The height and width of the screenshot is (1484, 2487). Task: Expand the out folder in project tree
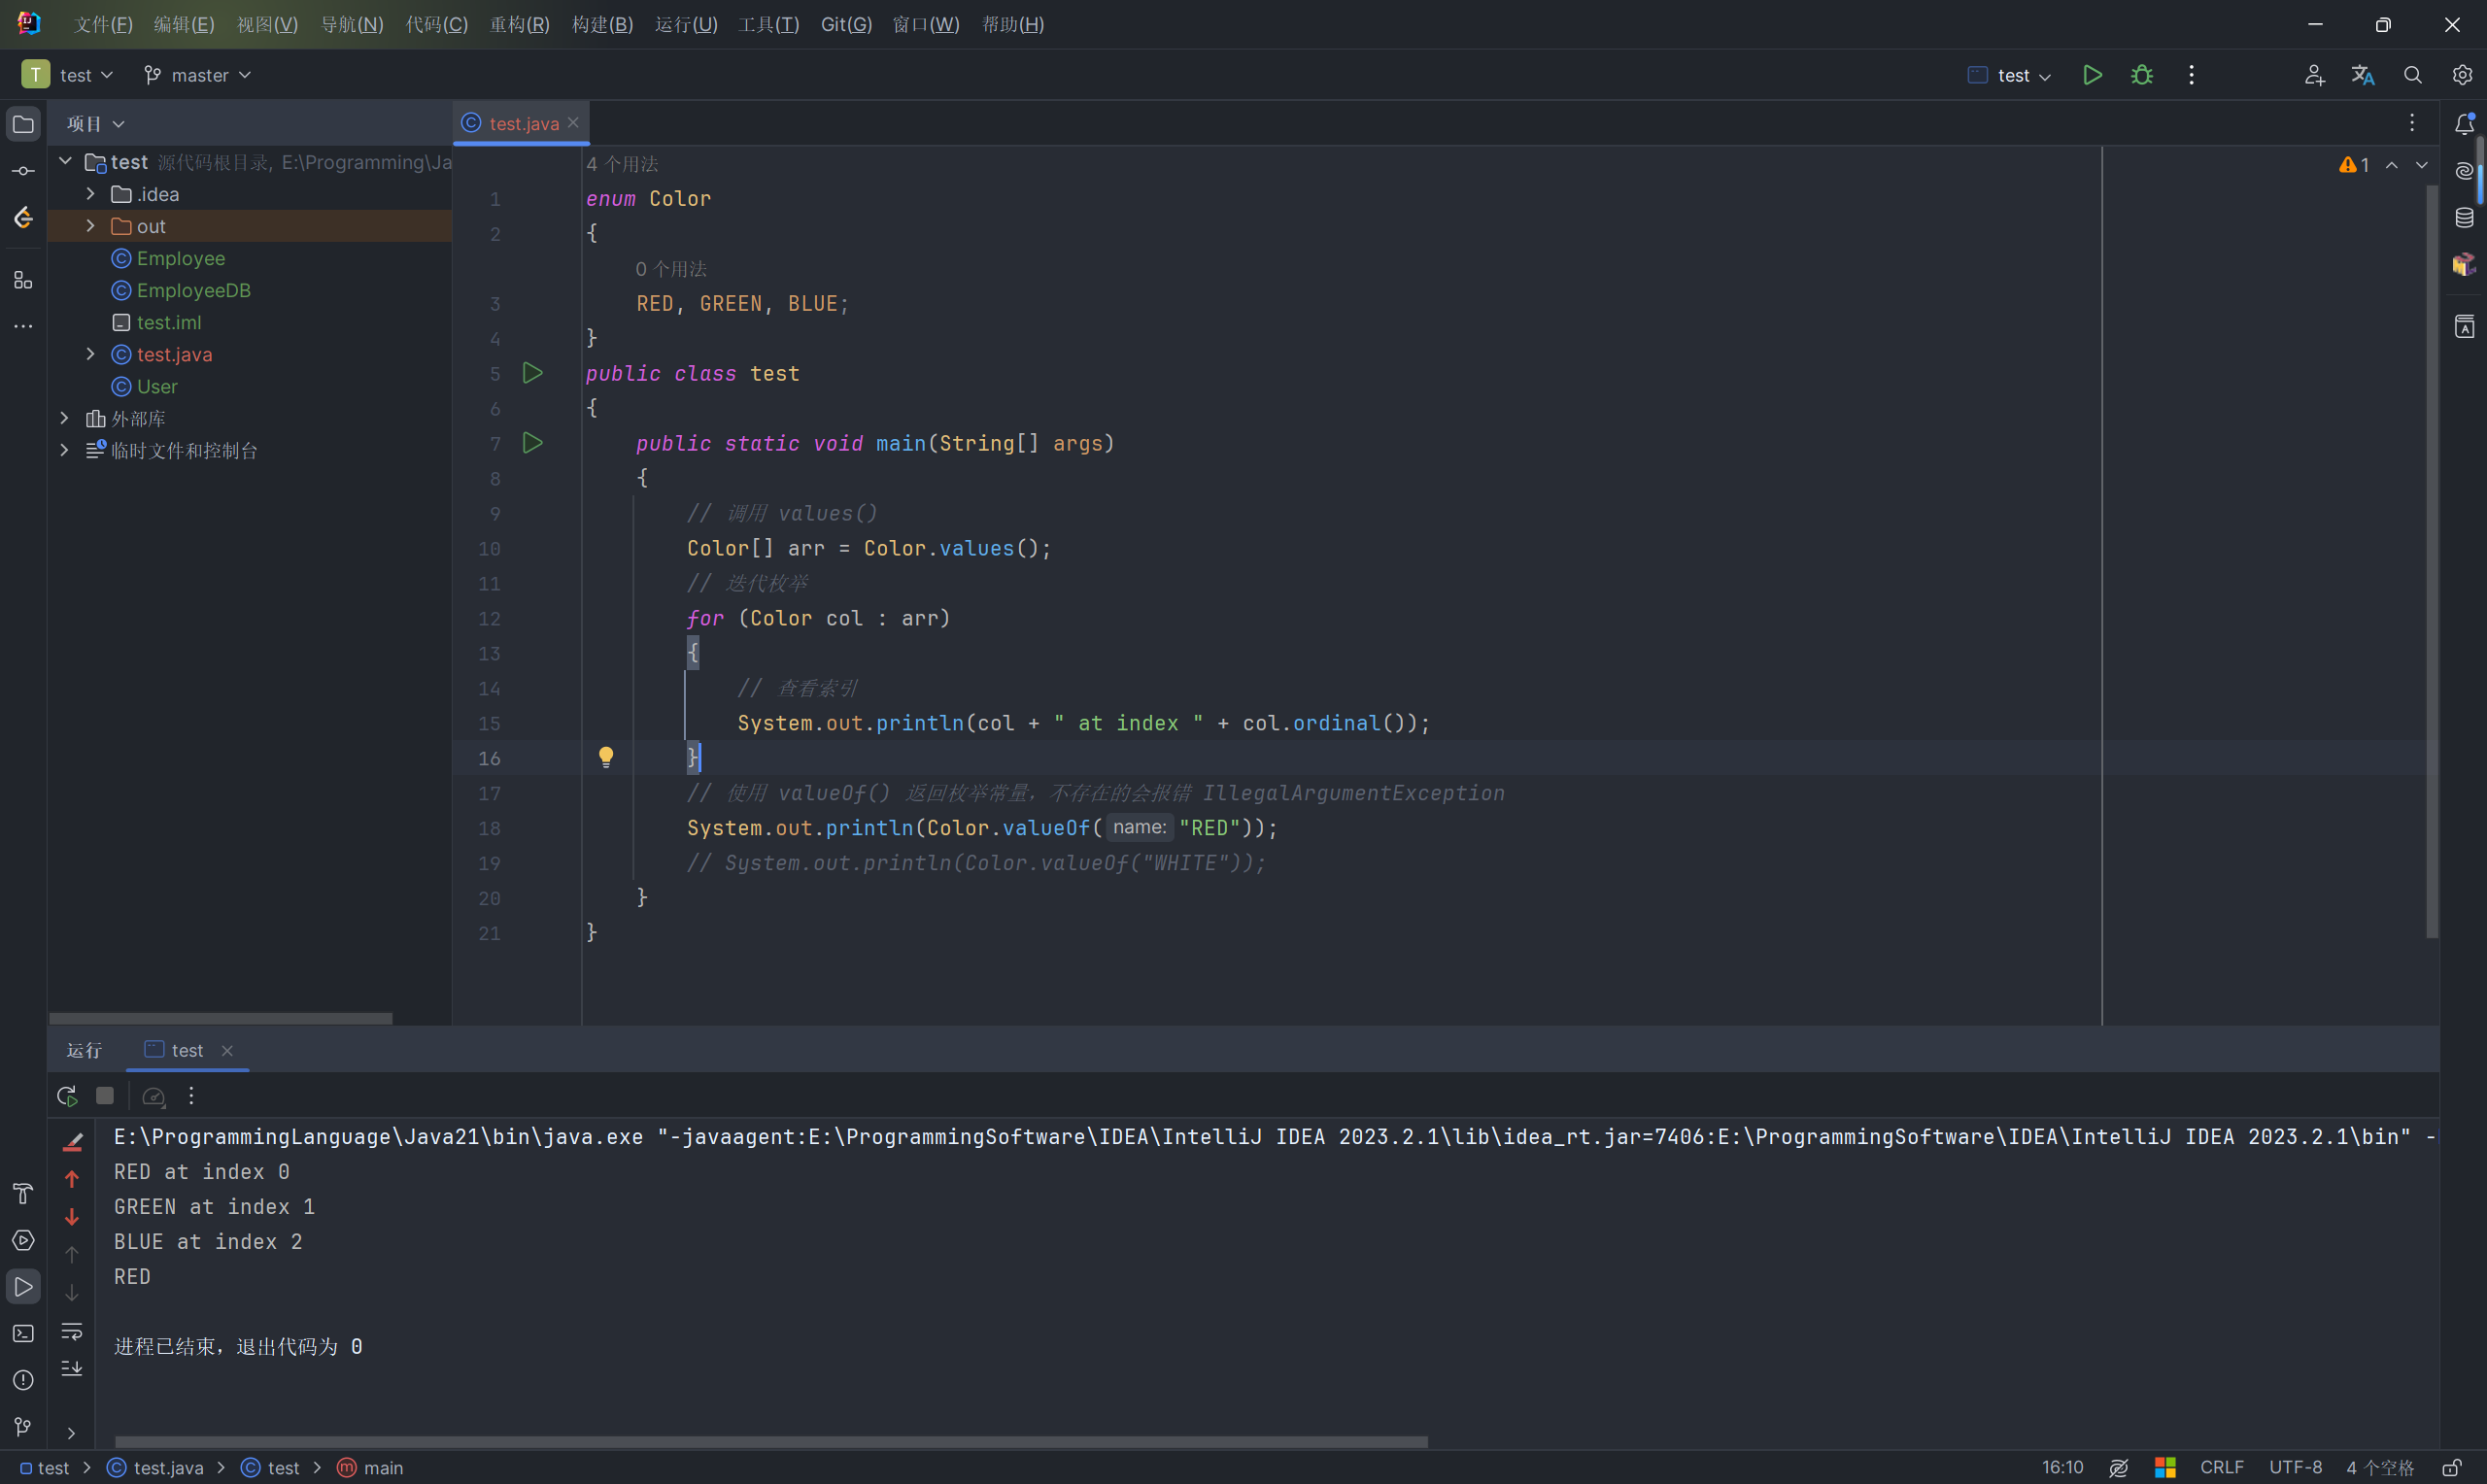pos(90,226)
